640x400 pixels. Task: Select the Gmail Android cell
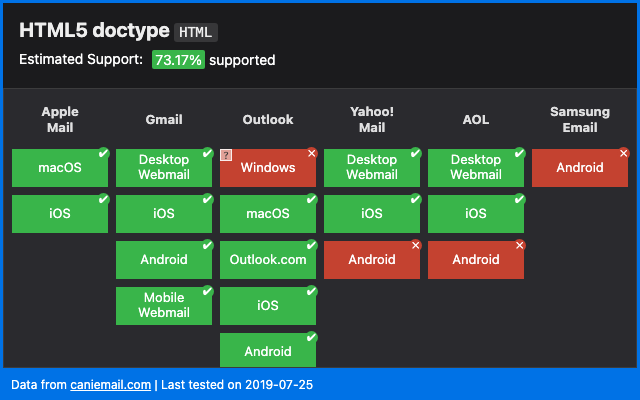tap(163, 260)
